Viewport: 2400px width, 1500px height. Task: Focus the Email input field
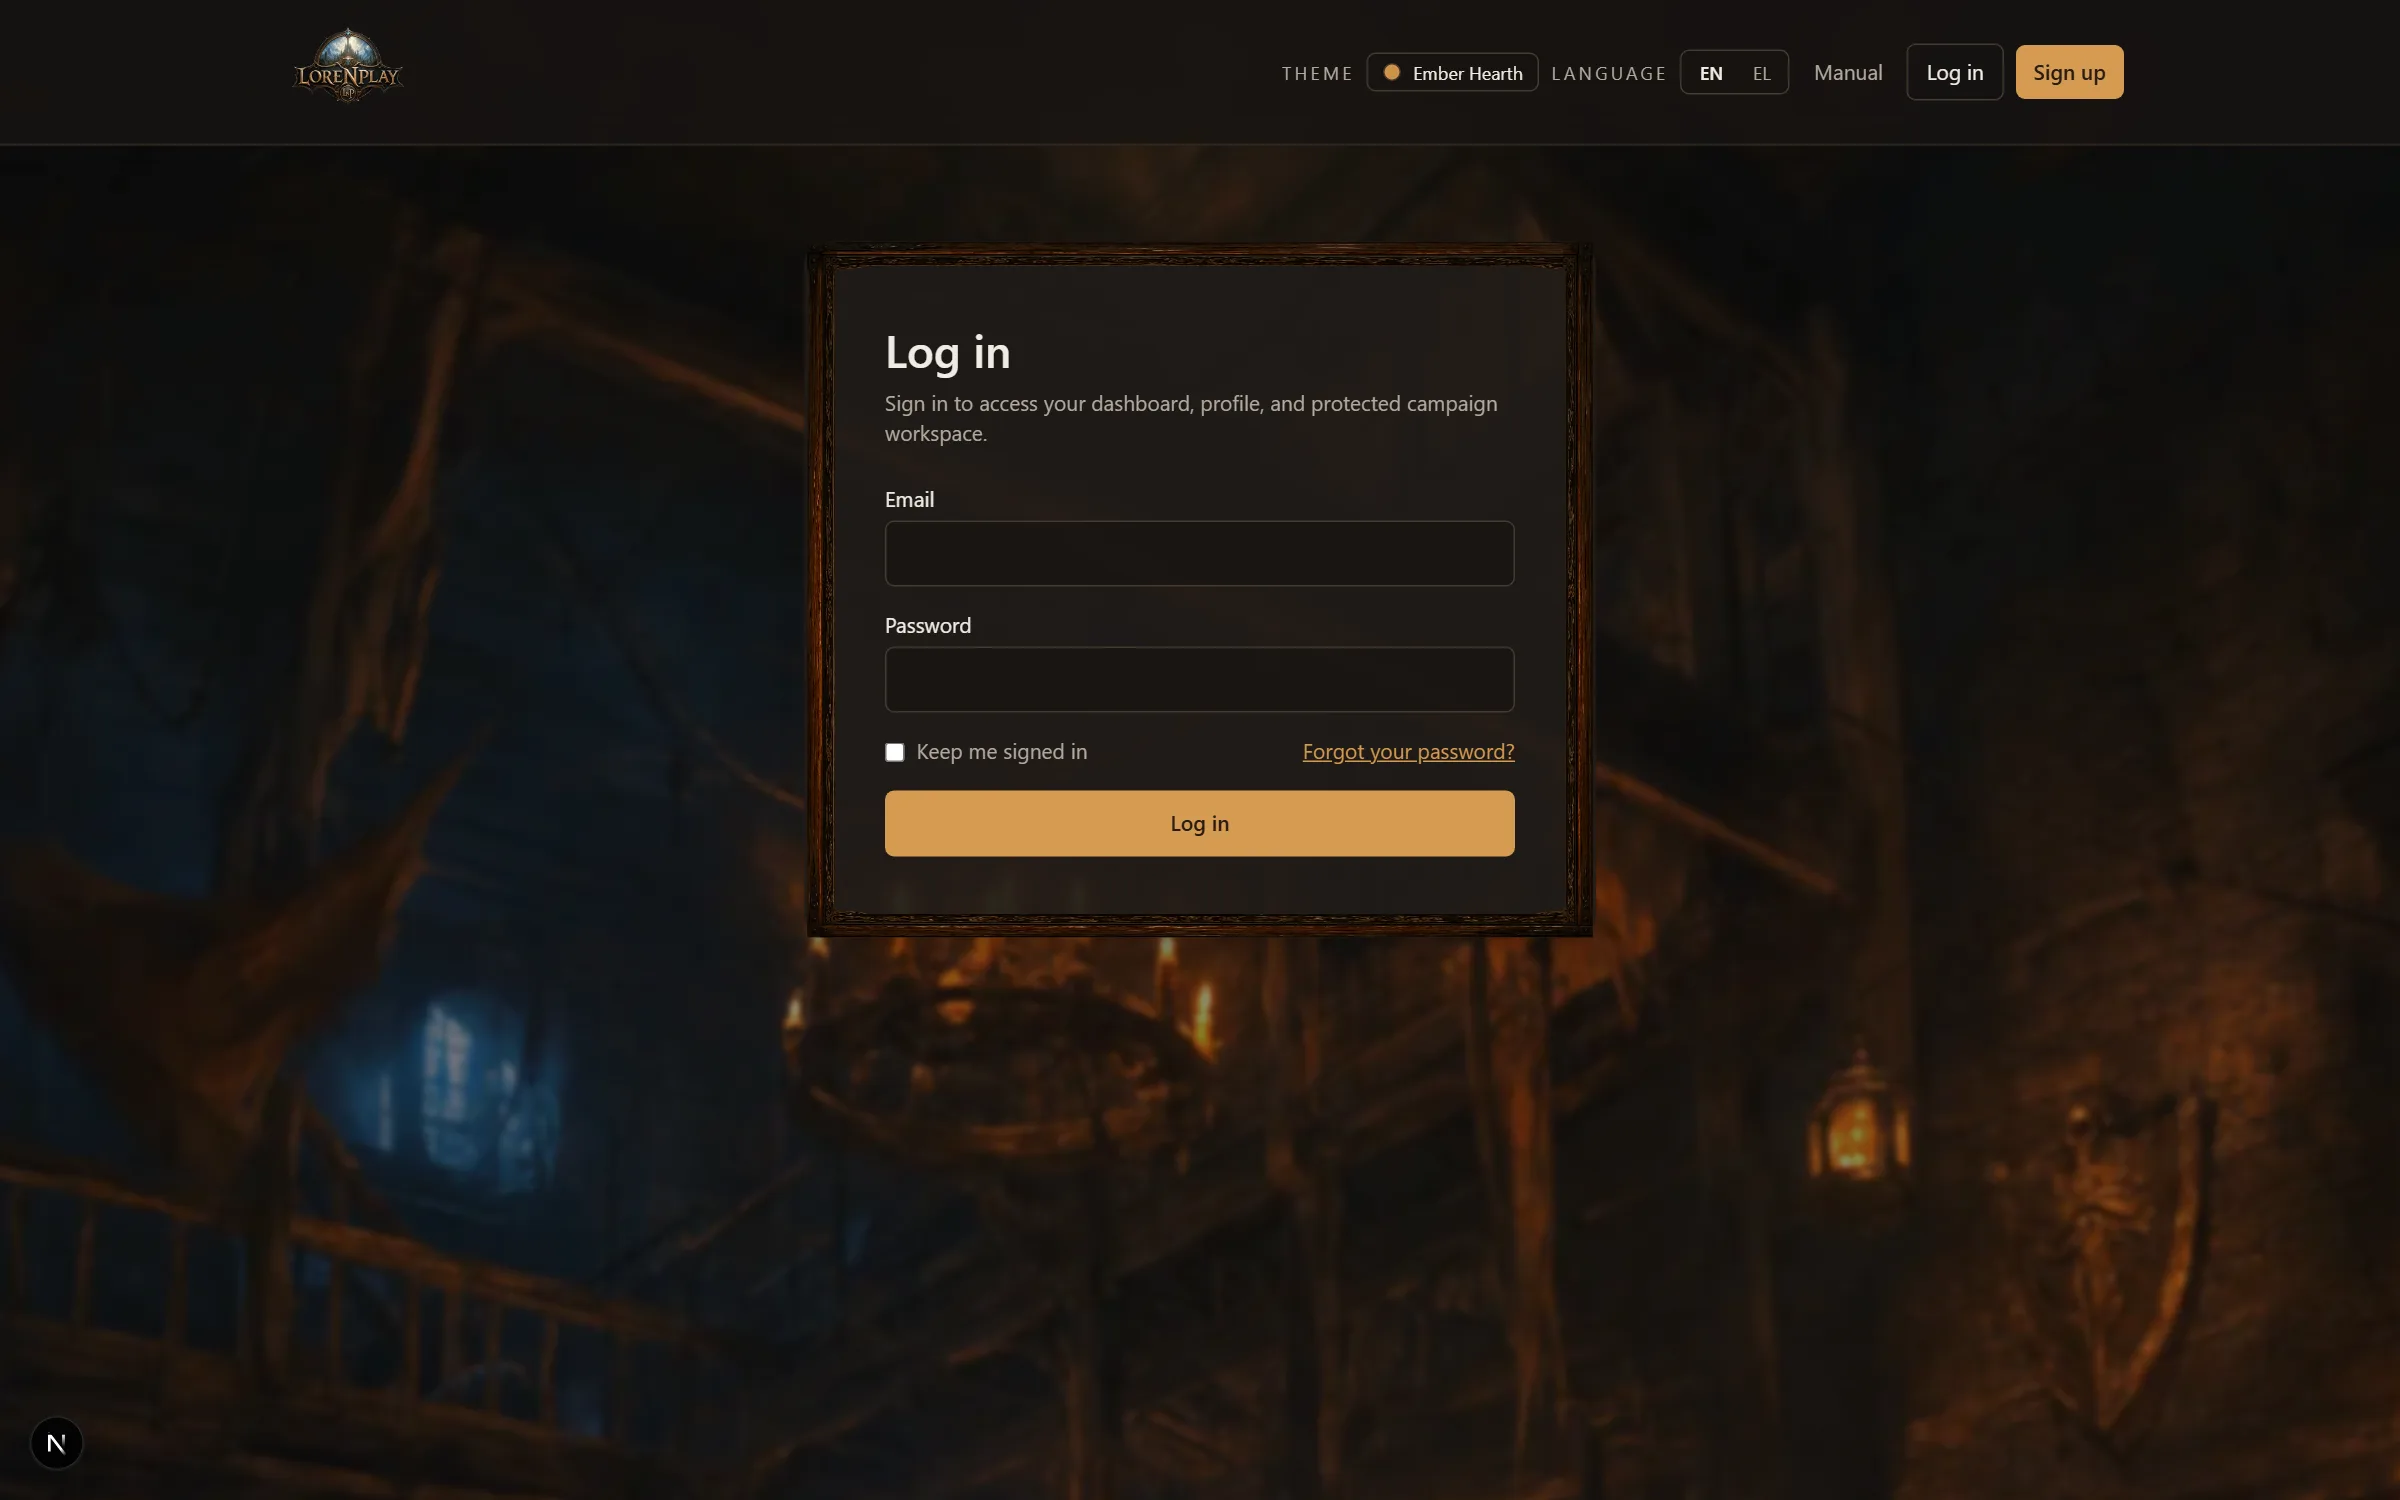1199,553
